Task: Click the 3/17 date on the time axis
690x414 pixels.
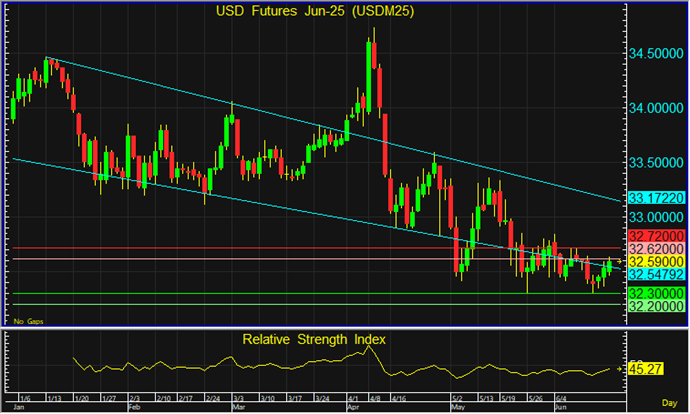Action: click(x=295, y=399)
